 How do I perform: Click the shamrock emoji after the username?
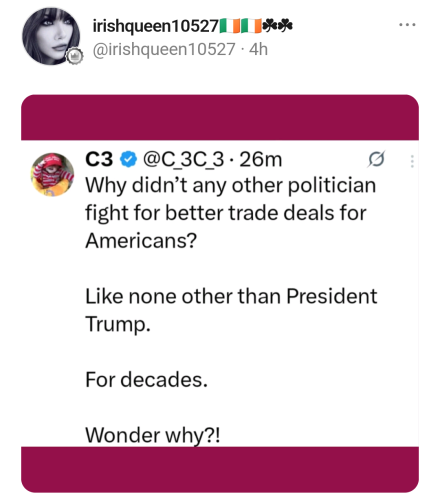point(277,25)
